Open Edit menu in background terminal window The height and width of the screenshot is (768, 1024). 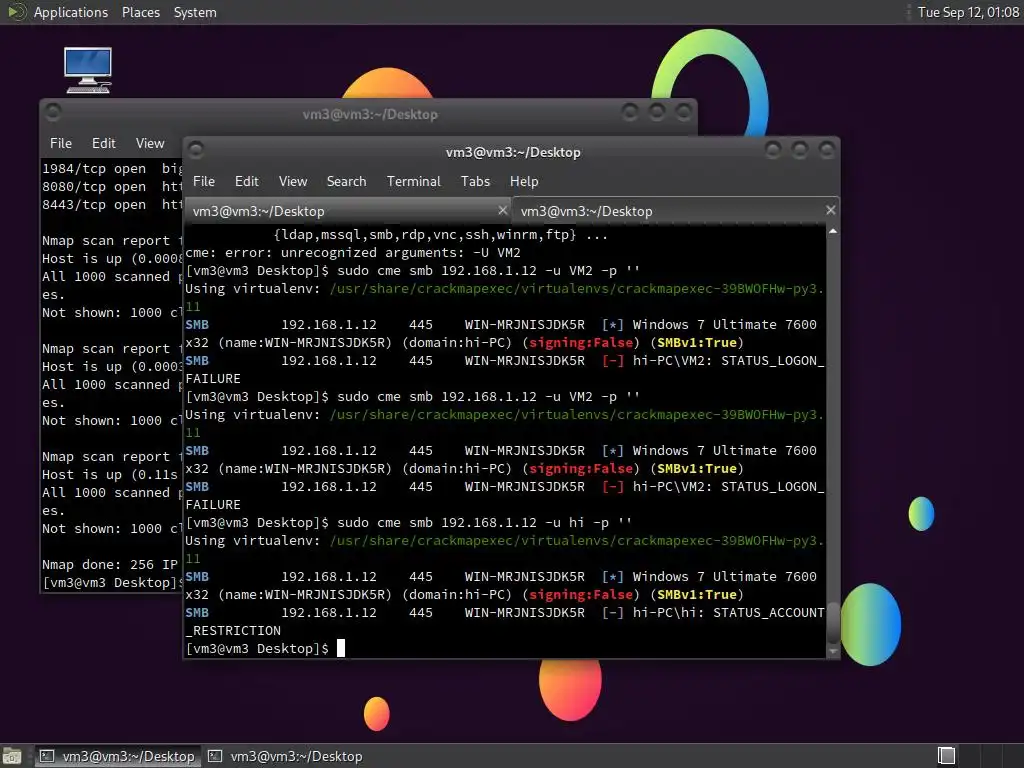[103, 144]
